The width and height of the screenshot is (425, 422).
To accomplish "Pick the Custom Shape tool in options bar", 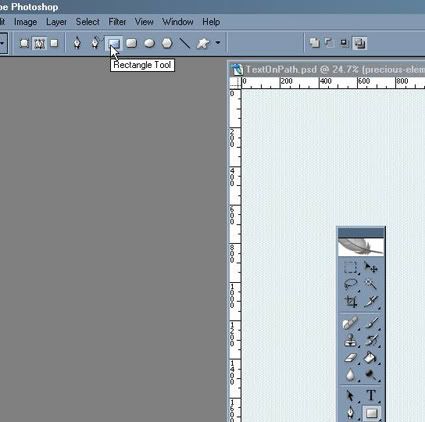I will [x=203, y=43].
